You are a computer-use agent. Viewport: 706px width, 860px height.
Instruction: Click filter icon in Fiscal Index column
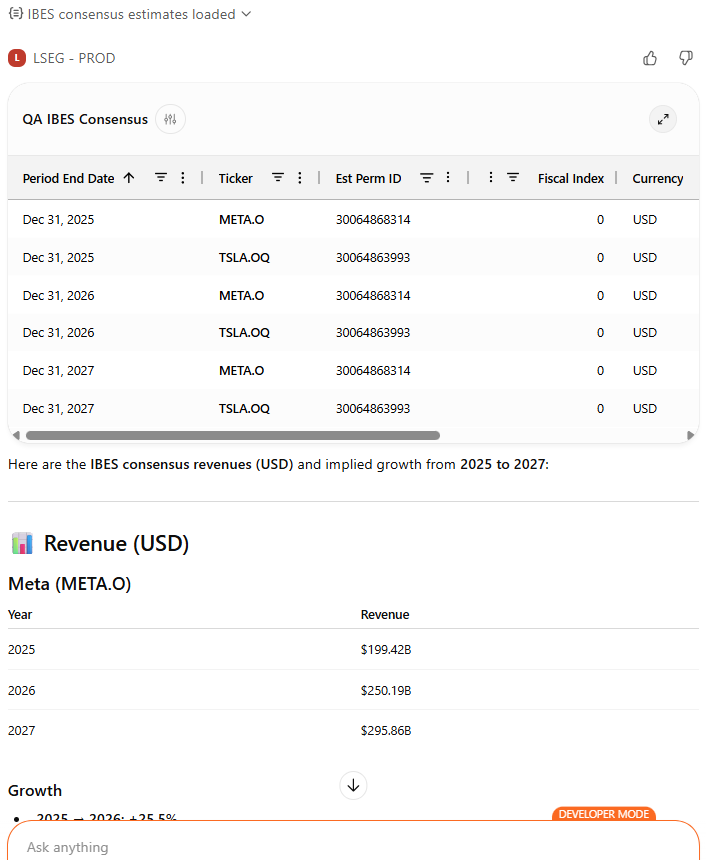[513, 178]
